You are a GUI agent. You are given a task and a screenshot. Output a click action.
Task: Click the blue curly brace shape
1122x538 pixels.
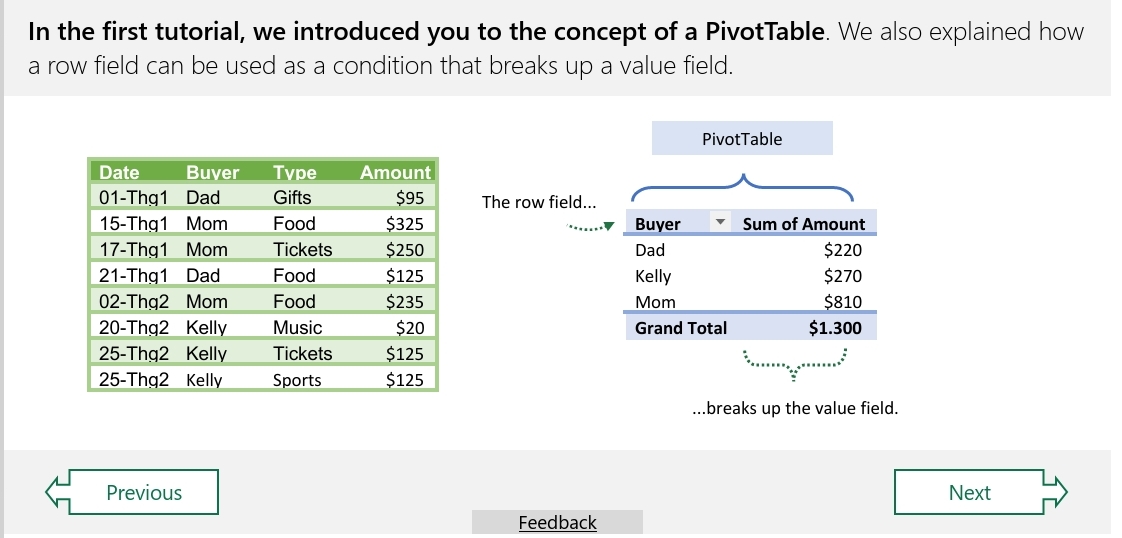click(x=742, y=187)
